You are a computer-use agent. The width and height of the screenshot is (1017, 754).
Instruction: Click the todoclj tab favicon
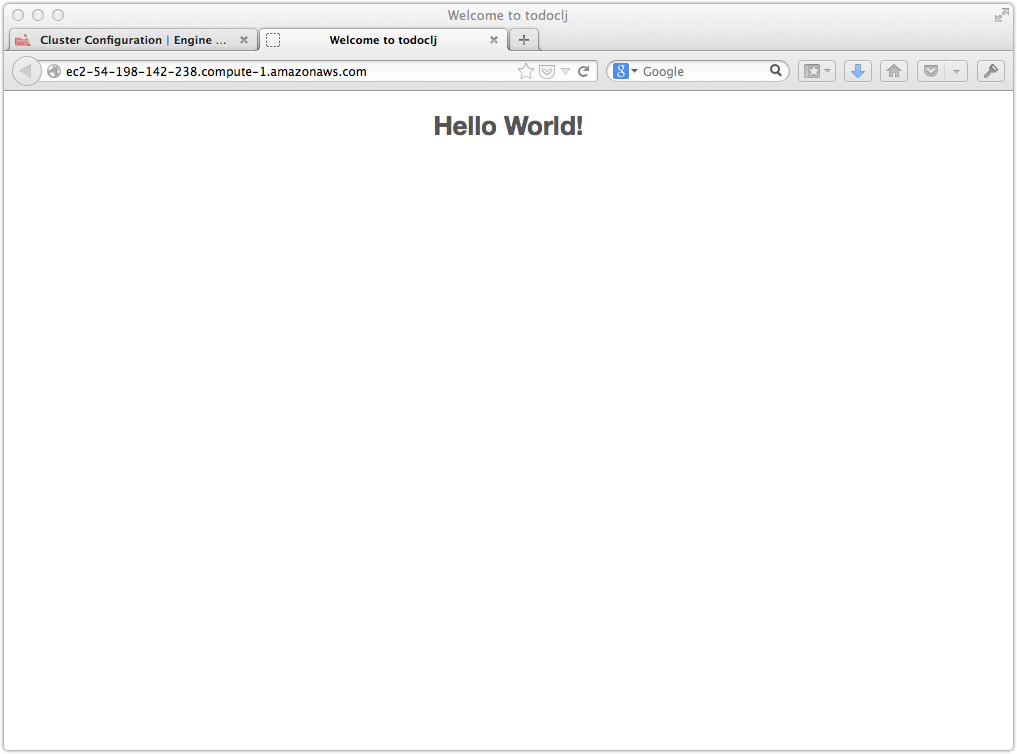pos(273,40)
